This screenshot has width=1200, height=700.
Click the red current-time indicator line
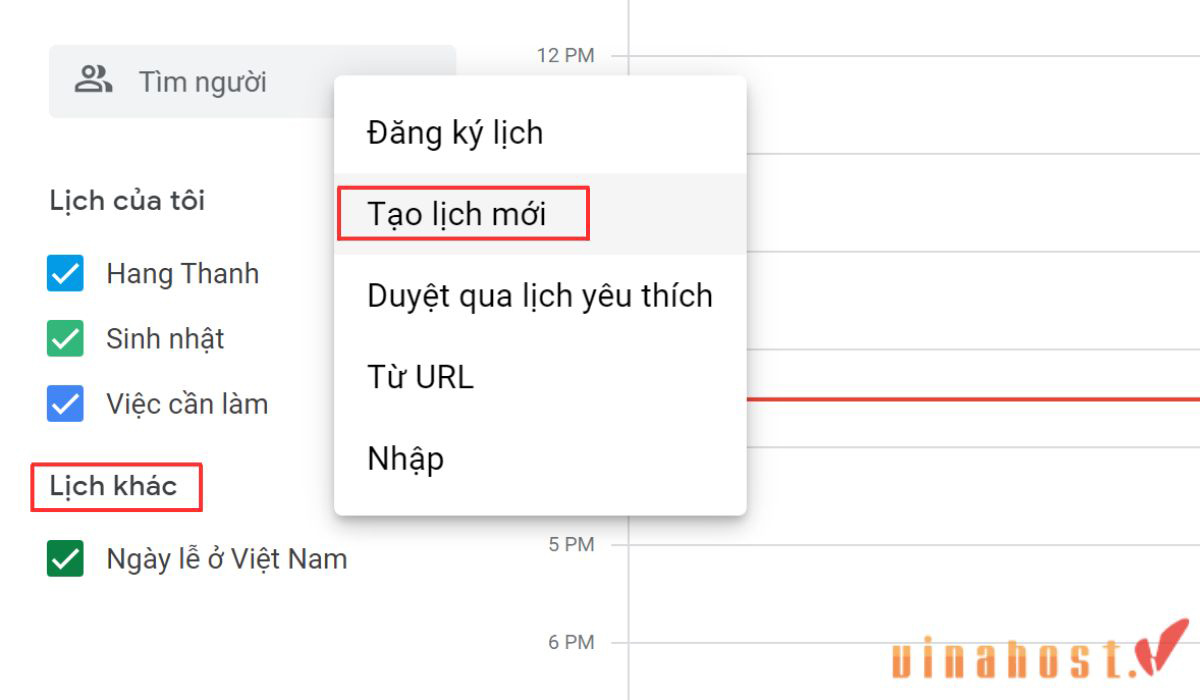click(x=972, y=399)
